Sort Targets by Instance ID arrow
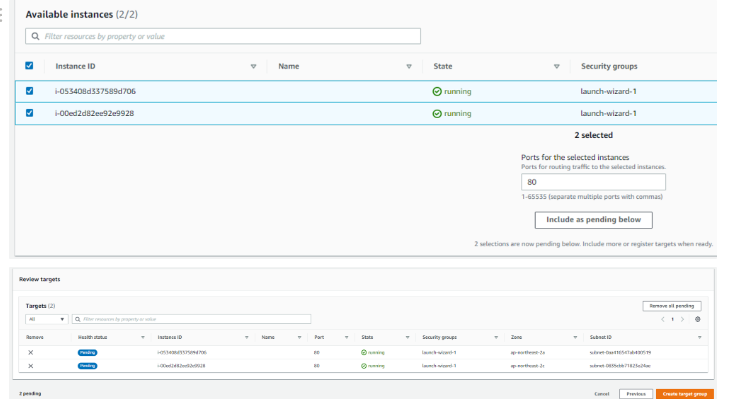This screenshot has width=740, height=399. (246, 338)
